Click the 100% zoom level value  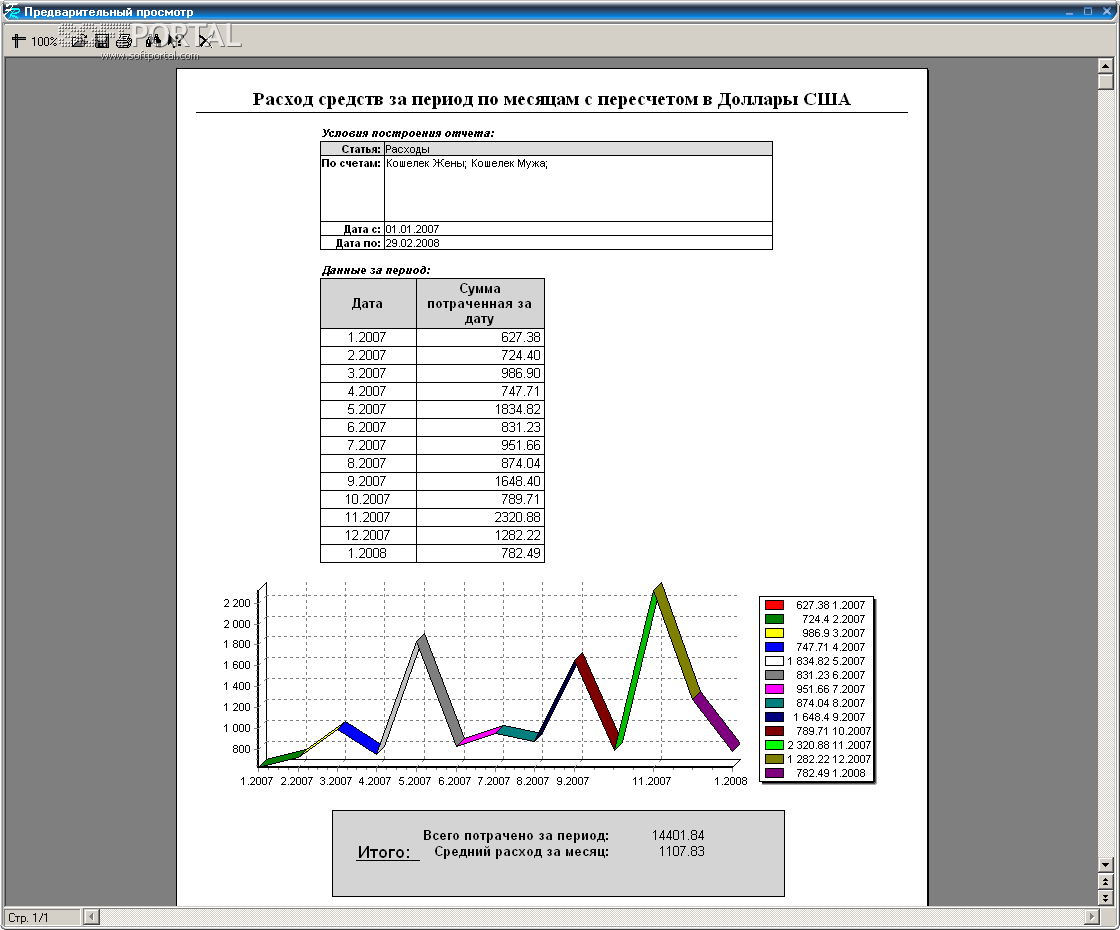coord(43,41)
